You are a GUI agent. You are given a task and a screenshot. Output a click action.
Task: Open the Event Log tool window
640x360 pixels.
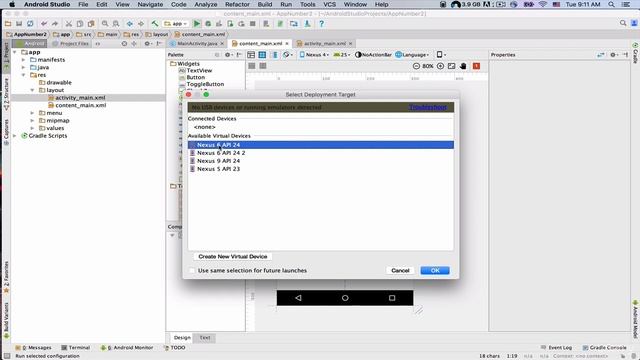[556, 348]
